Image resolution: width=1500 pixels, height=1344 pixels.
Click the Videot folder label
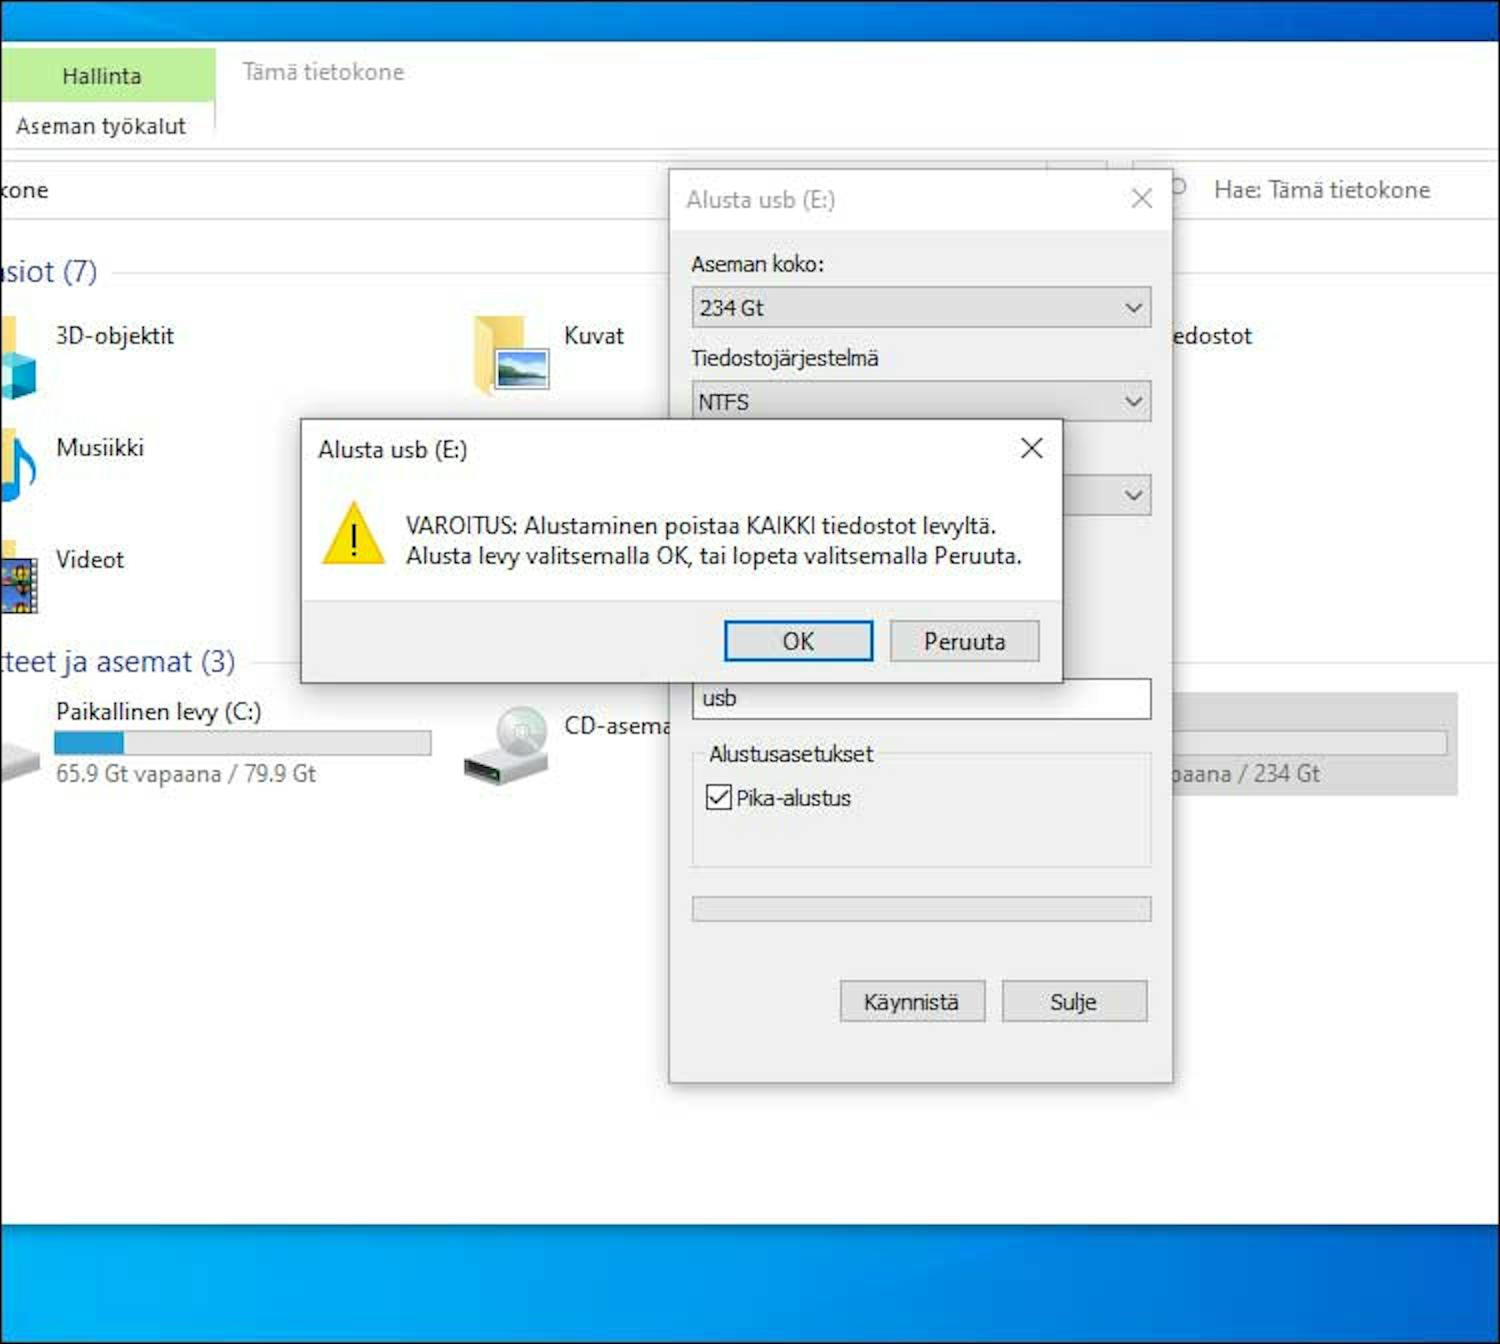point(90,559)
